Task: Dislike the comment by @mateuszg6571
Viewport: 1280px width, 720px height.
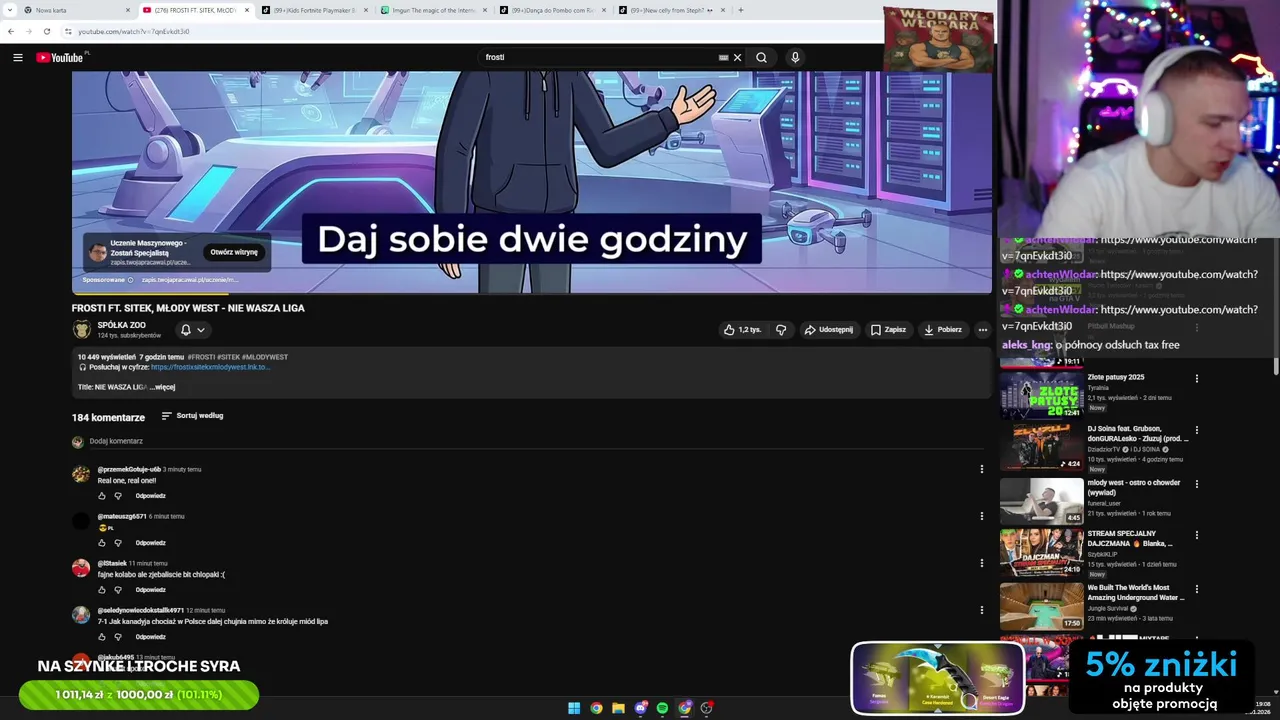Action: tap(118, 543)
